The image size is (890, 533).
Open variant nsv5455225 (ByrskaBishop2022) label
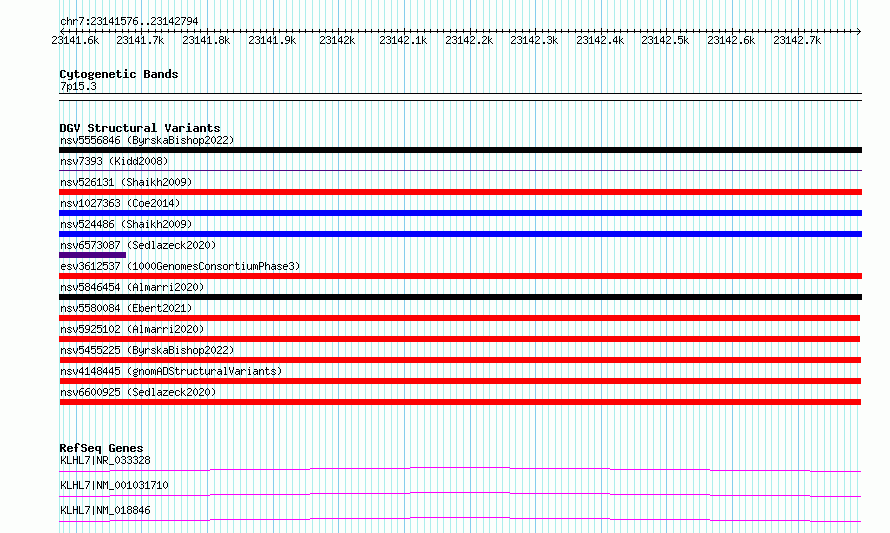(x=147, y=351)
